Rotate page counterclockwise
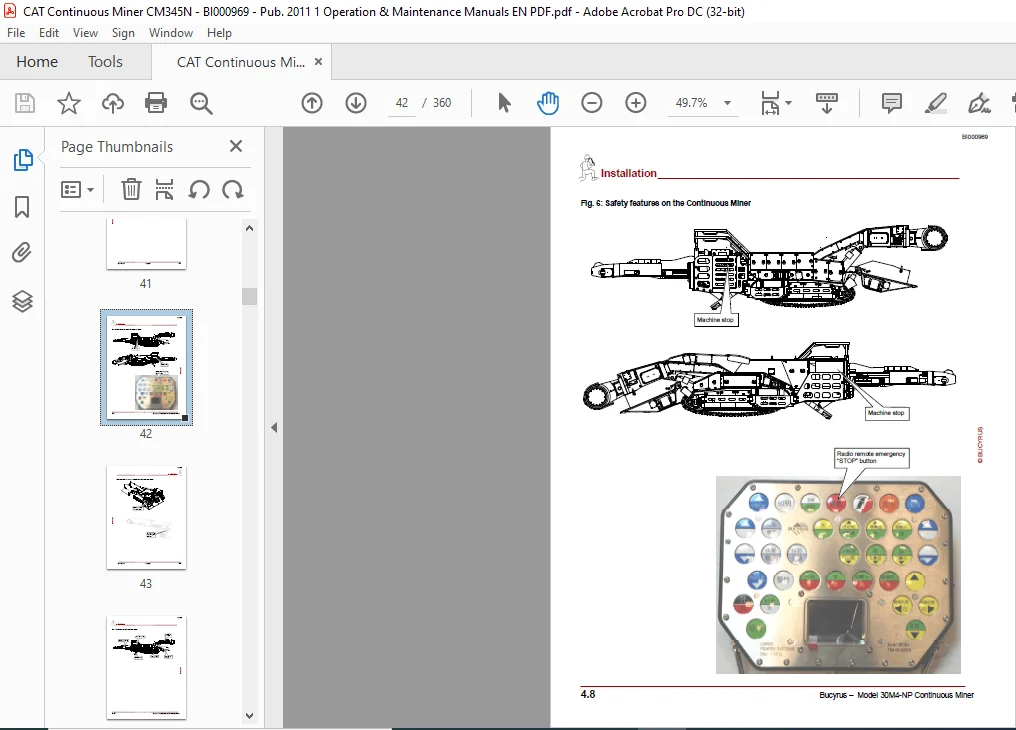Viewport: 1016px width, 730px height. point(199,190)
